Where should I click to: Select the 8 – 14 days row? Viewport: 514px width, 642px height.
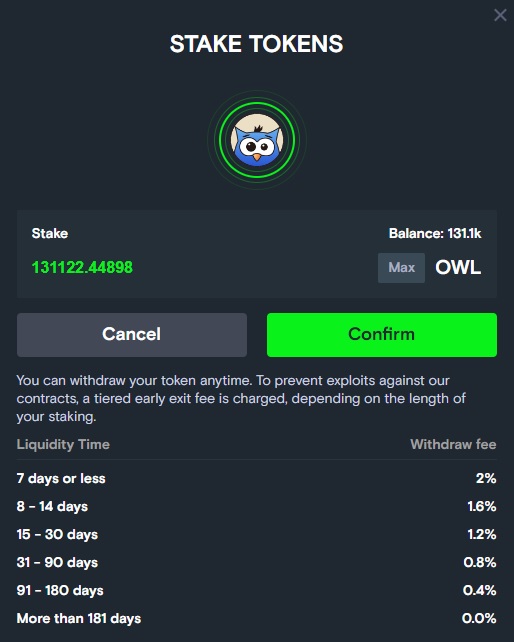coord(257,506)
